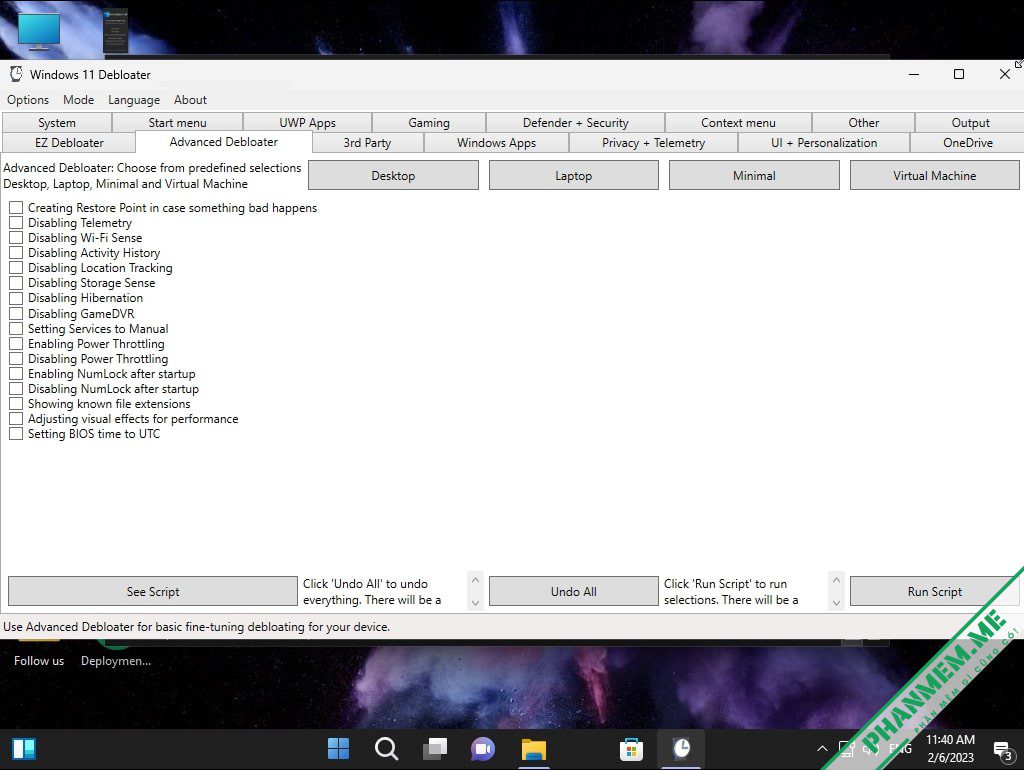Launch the Teams Chat taskbar icon
1024x770 pixels.
483,748
